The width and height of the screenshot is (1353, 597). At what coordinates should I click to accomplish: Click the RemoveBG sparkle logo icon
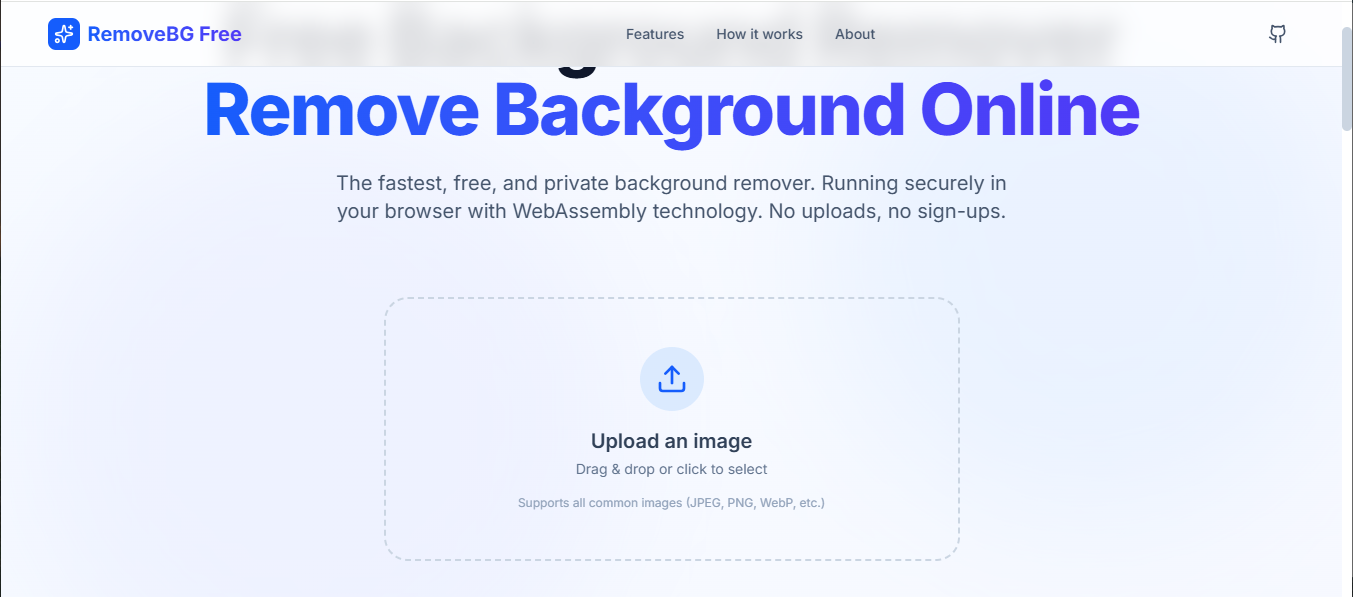(x=64, y=34)
